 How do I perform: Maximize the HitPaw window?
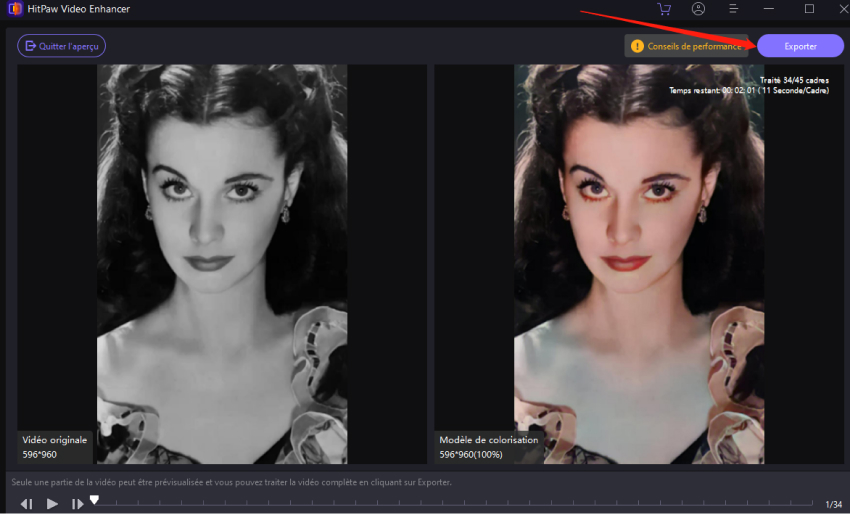tap(809, 9)
